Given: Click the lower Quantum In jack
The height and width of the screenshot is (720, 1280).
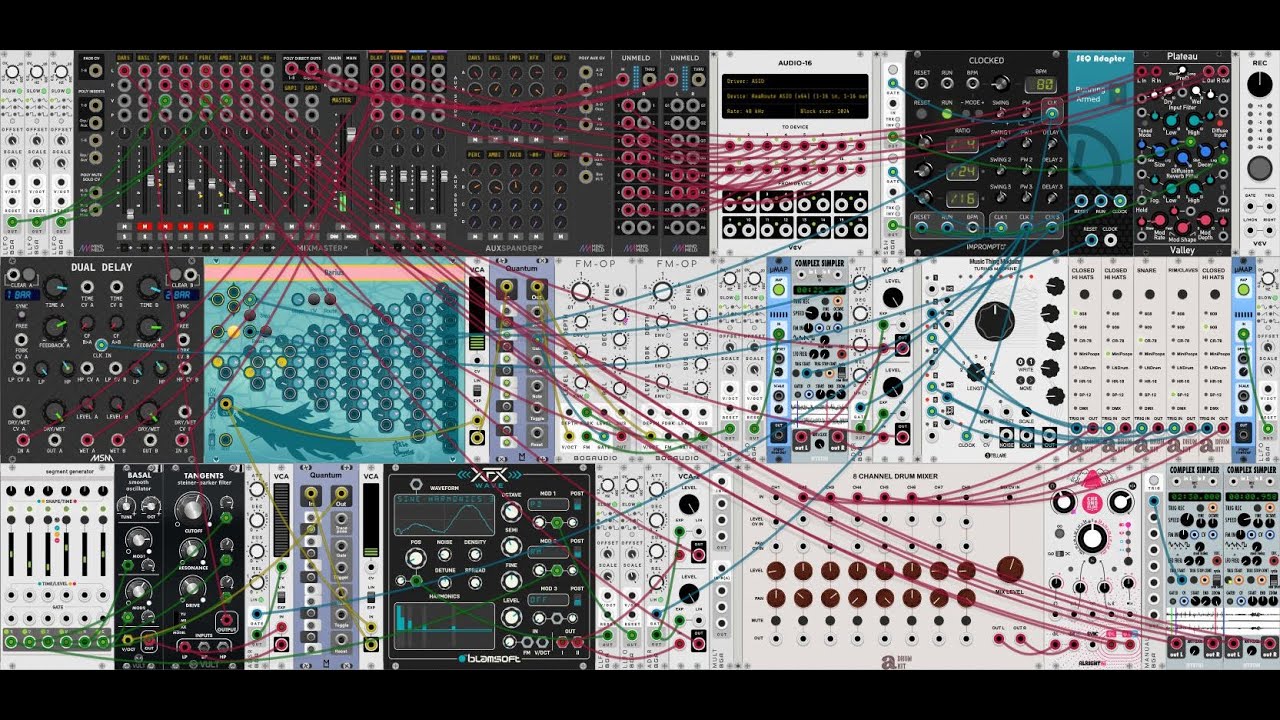Looking at the screenshot, I should [x=311, y=492].
